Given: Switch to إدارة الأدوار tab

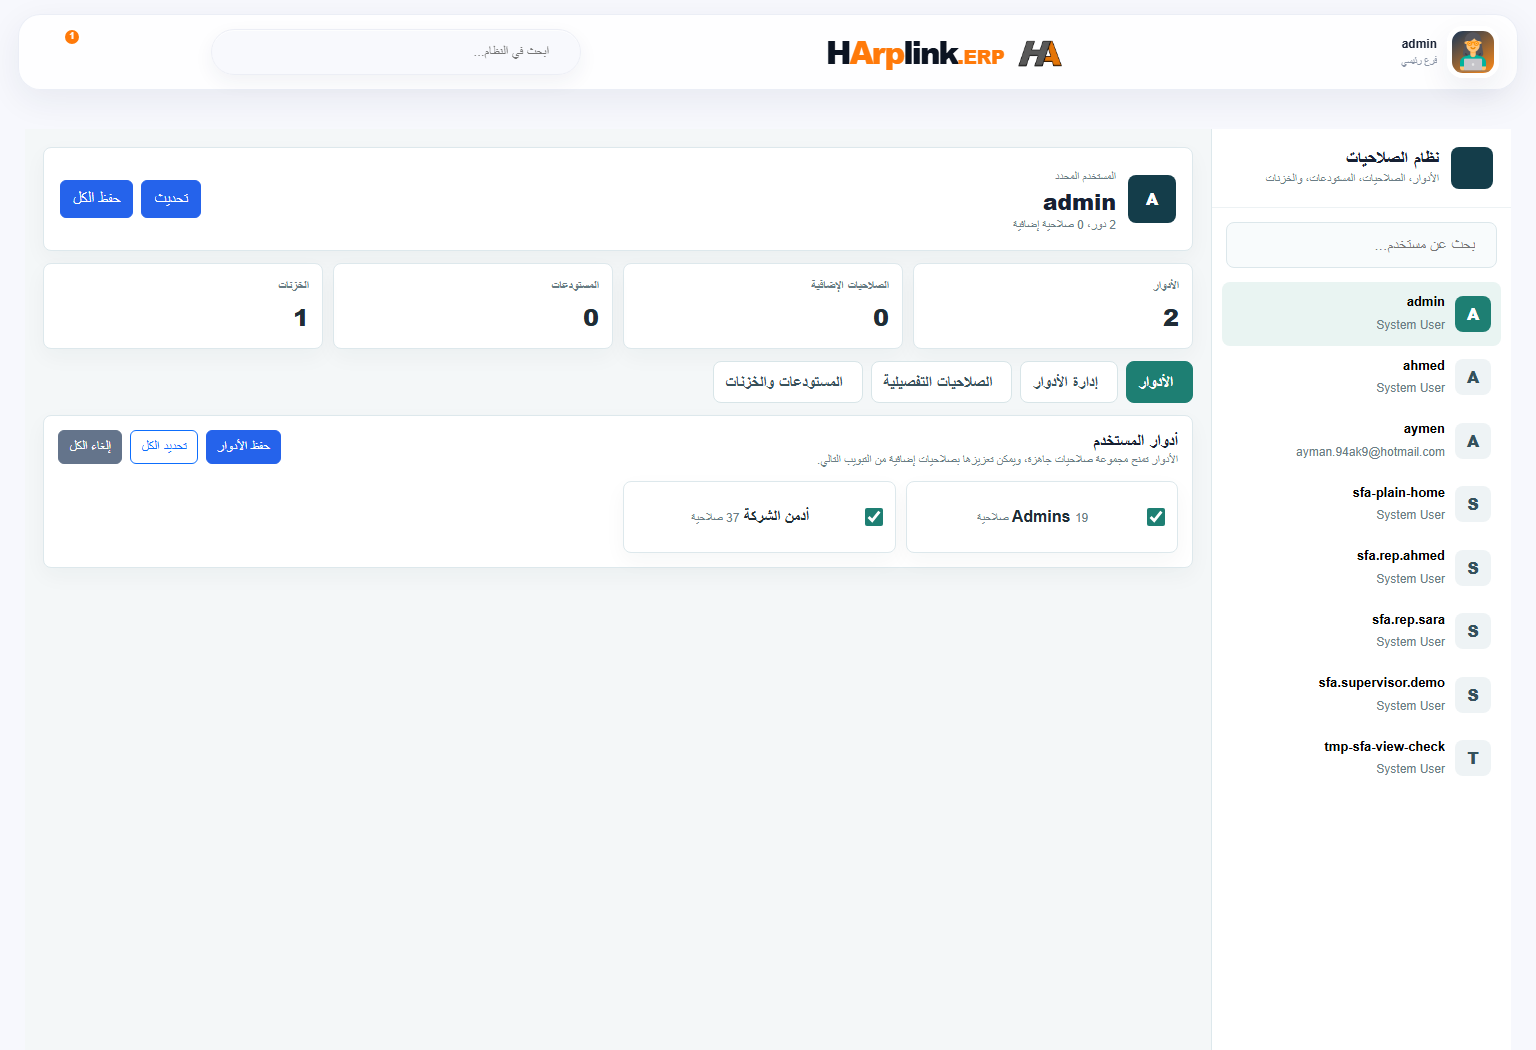Looking at the screenshot, I should point(1068,382).
